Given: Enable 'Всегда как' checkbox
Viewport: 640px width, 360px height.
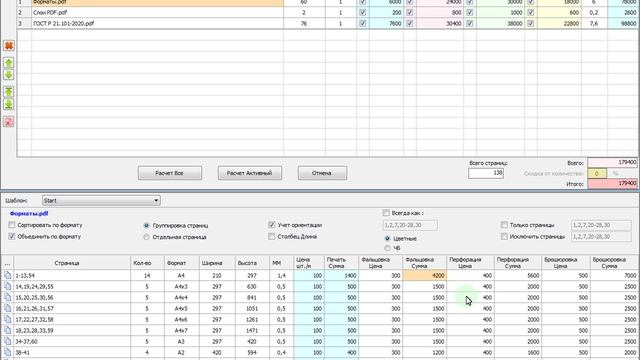Looking at the screenshot, I should [x=386, y=213].
